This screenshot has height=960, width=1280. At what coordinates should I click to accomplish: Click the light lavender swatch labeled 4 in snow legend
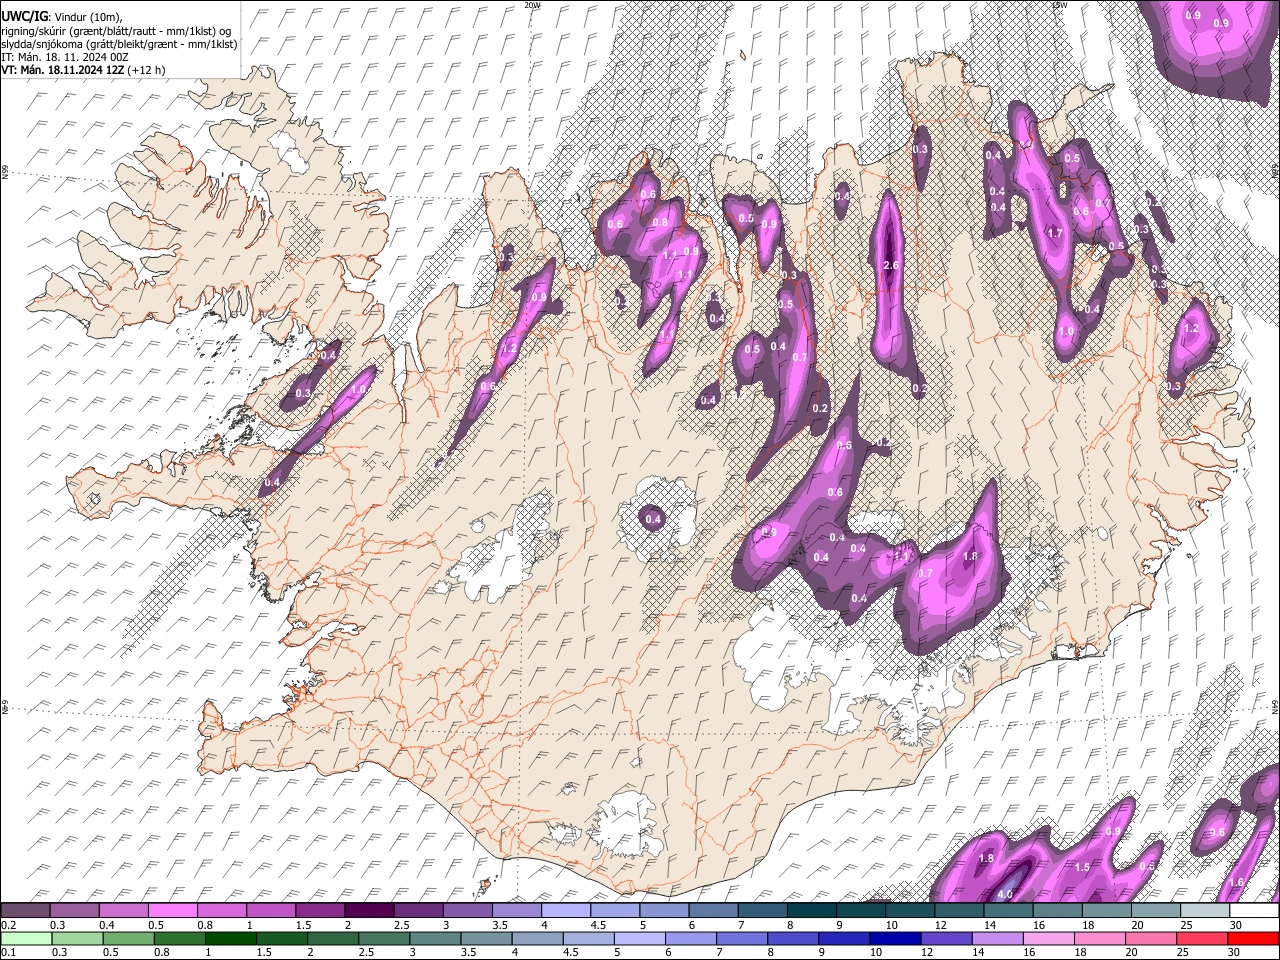pyautogui.click(x=566, y=910)
